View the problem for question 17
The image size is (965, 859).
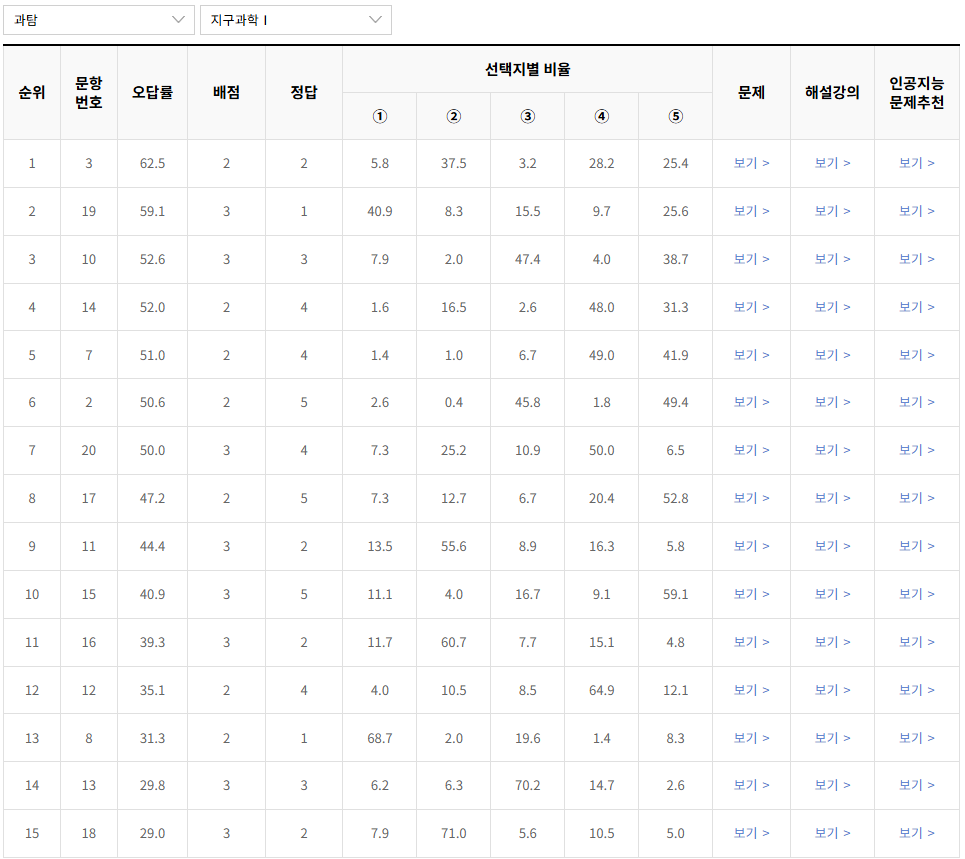click(x=751, y=499)
